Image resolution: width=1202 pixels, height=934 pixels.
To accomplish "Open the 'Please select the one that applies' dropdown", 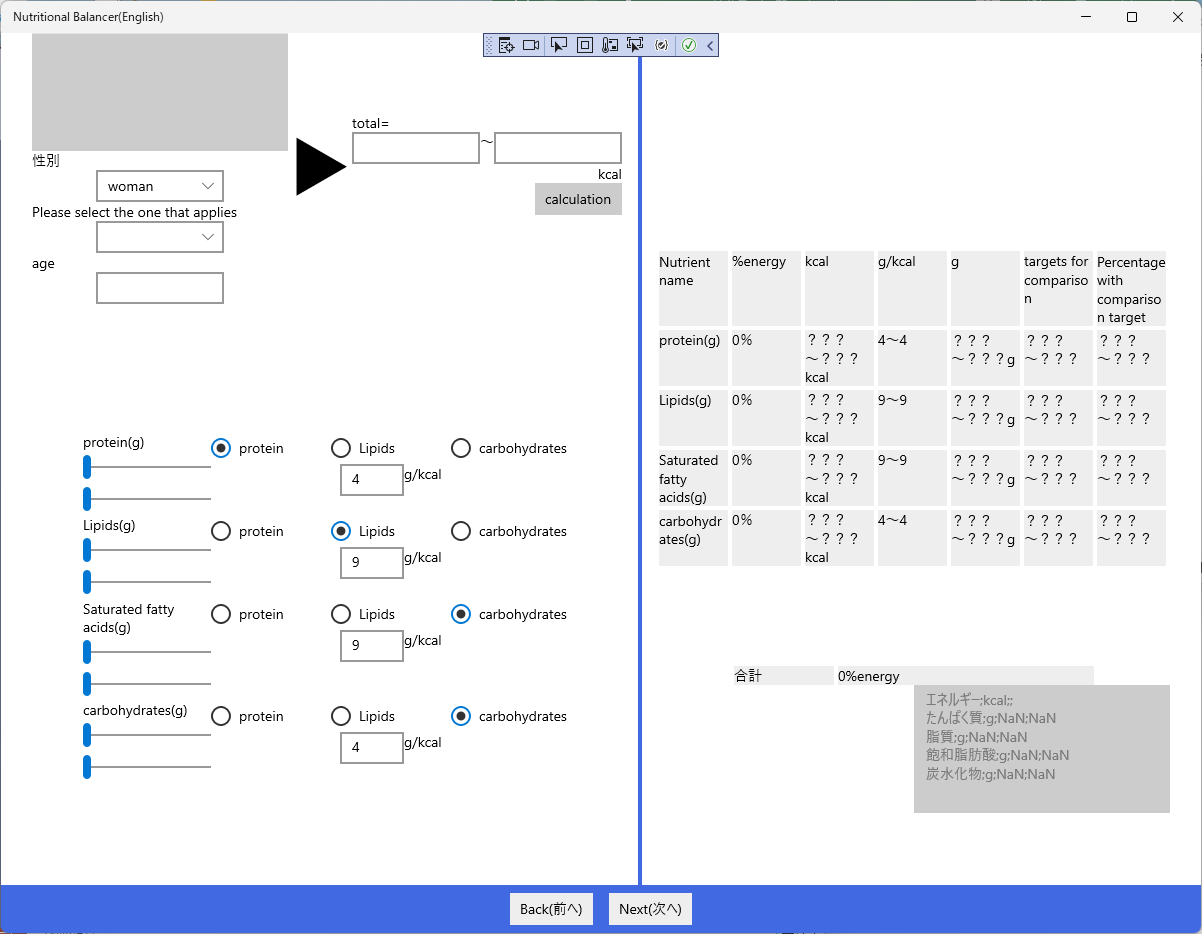I will [x=160, y=237].
